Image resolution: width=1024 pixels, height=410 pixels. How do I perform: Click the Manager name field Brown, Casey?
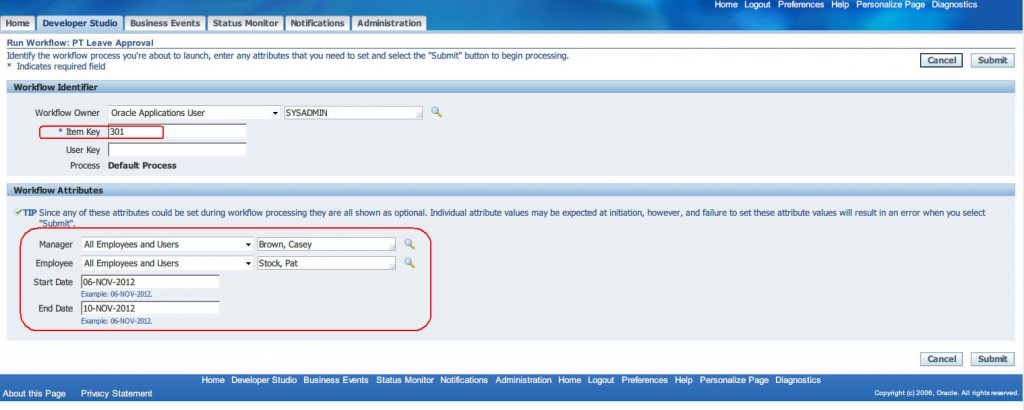click(327, 244)
